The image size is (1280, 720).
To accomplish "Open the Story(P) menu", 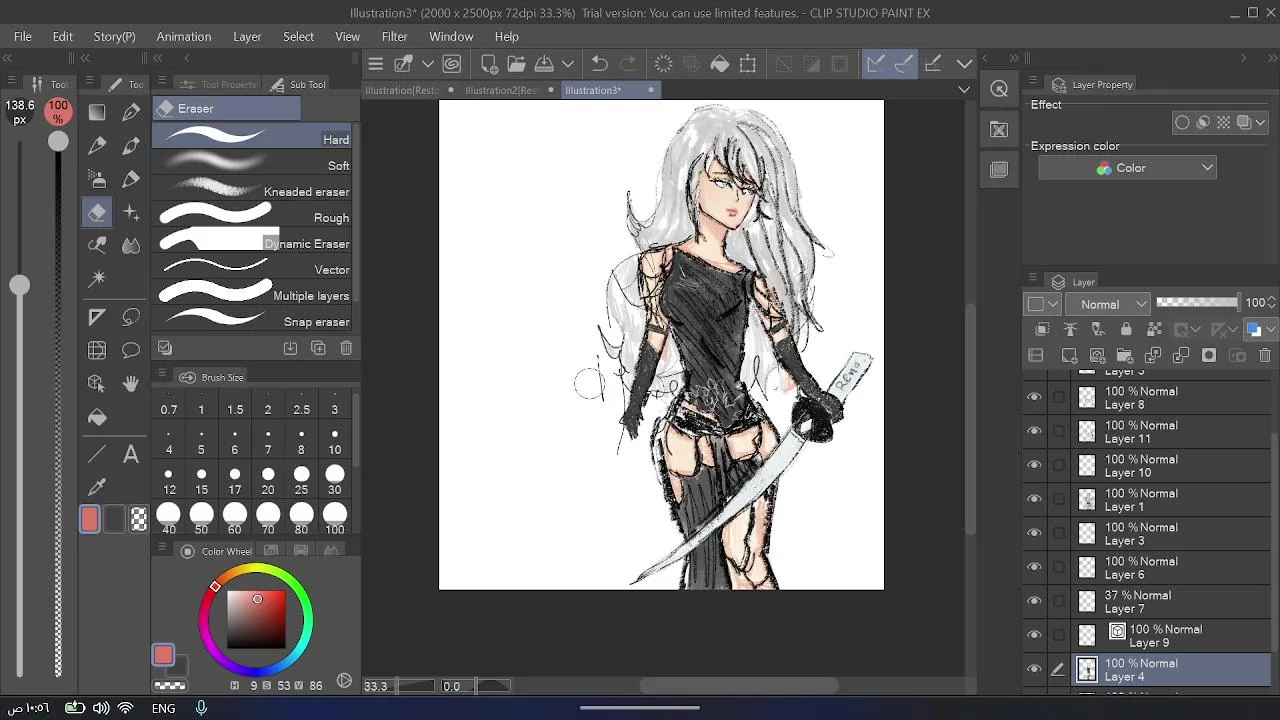I will pos(115,36).
